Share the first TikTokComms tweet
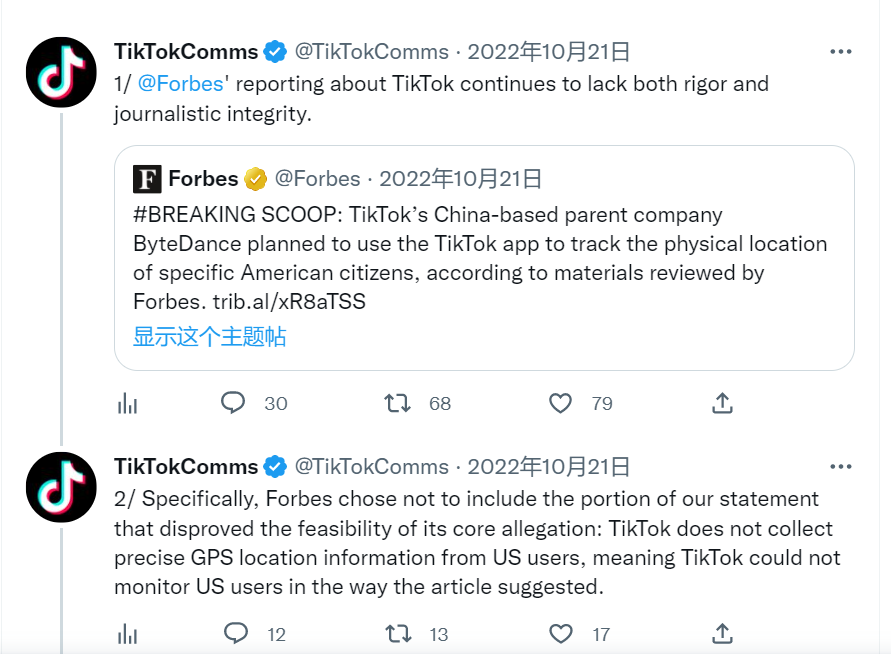 click(x=722, y=403)
